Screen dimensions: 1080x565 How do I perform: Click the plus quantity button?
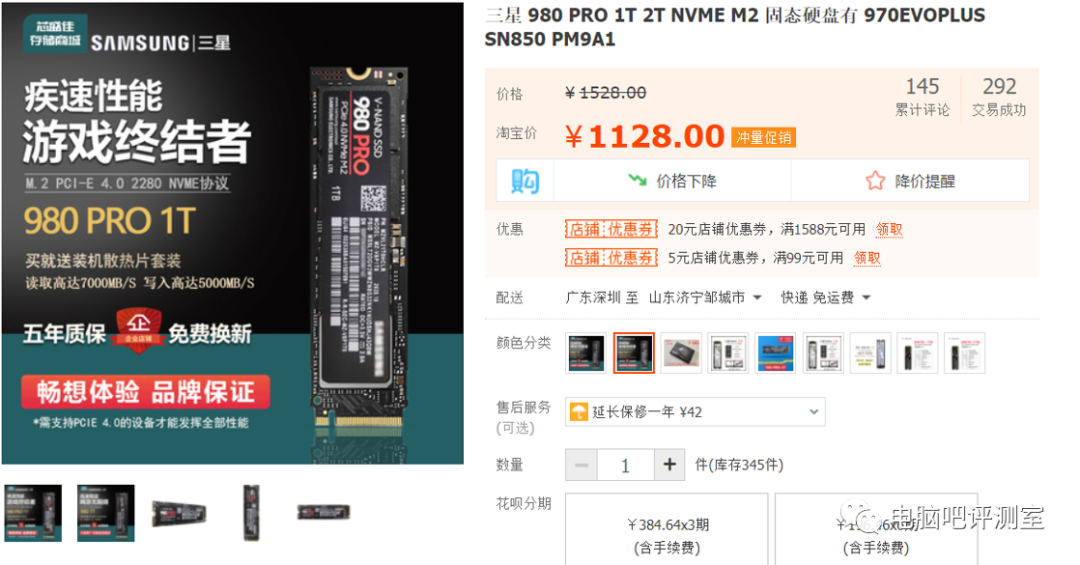tap(669, 465)
